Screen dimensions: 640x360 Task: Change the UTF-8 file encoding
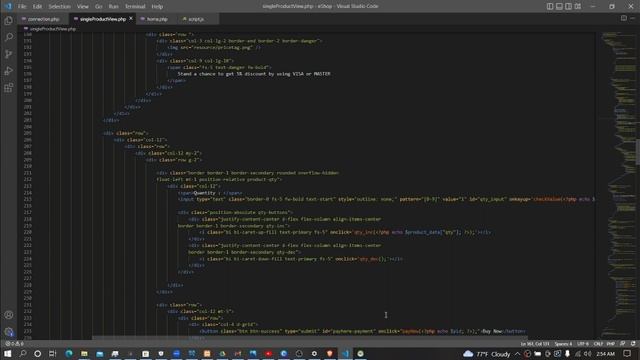tap(583, 344)
